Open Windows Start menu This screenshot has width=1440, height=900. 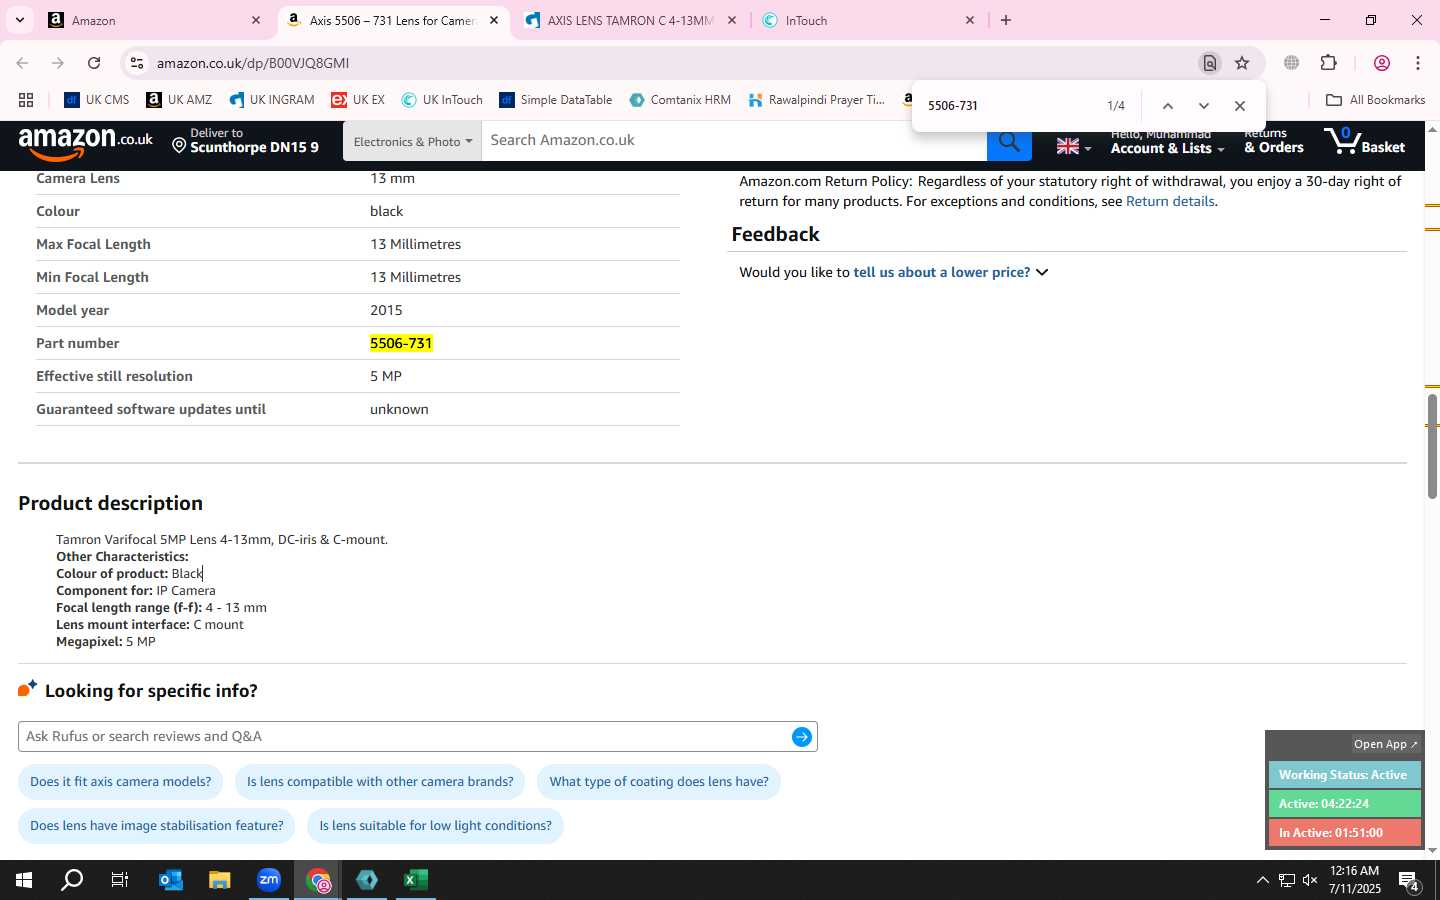[x=24, y=880]
